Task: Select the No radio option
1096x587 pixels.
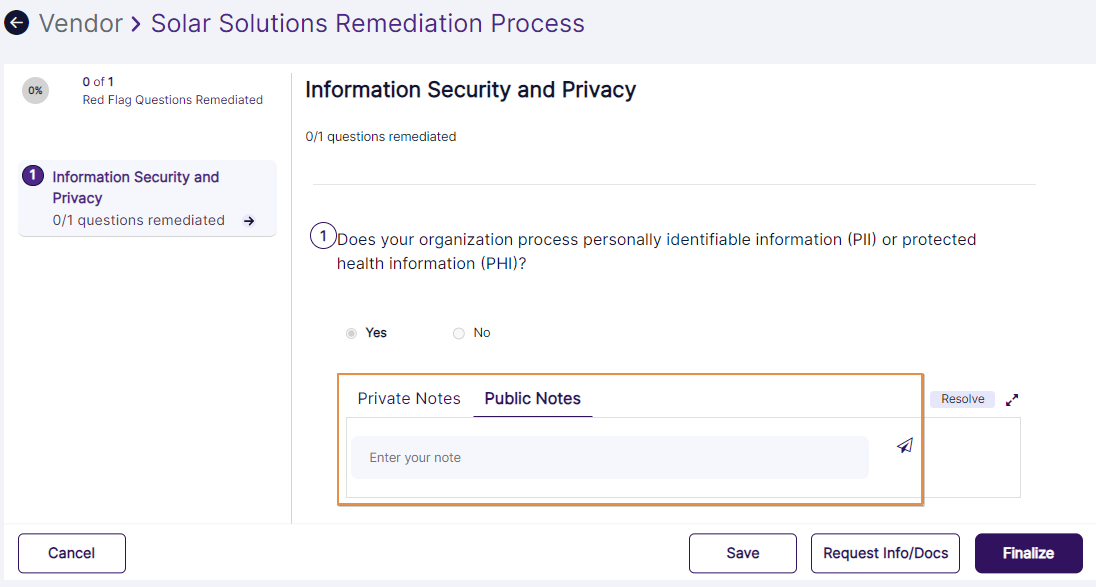Action: (459, 333)
